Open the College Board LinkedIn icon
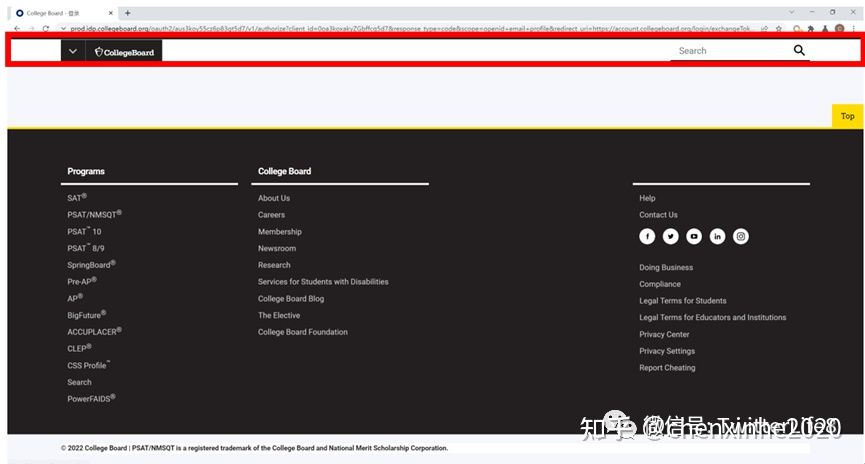This screenshot has height=464, width=865. point(717,236)
